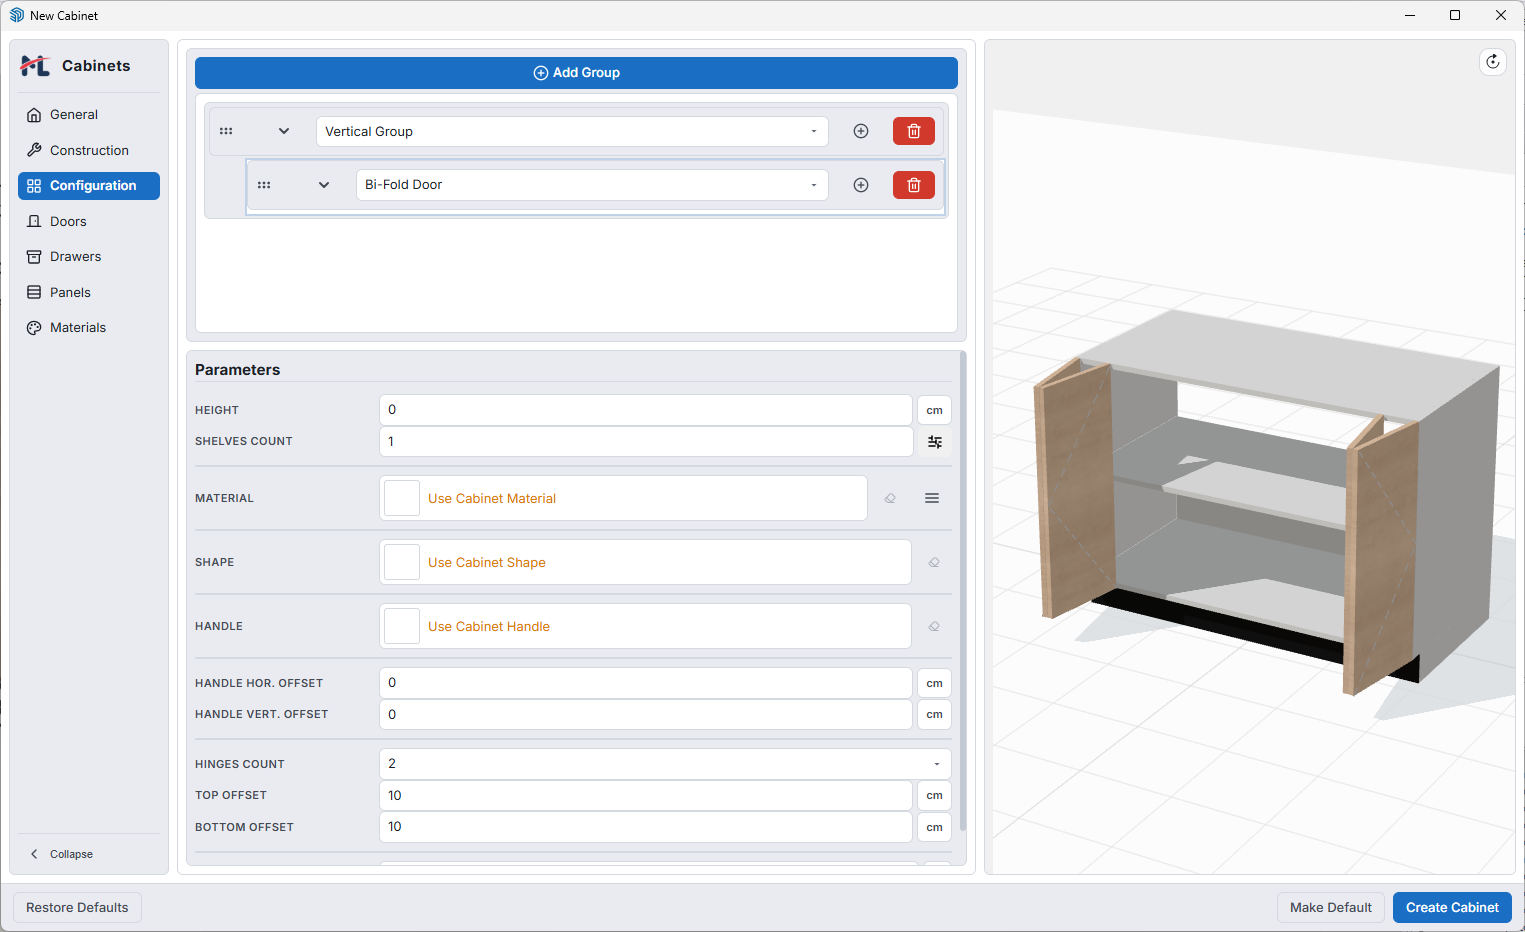This screenshot has width=1525, height=932.
Task: Open the Hinges Count dropdown
Action: tap(665, 764)
